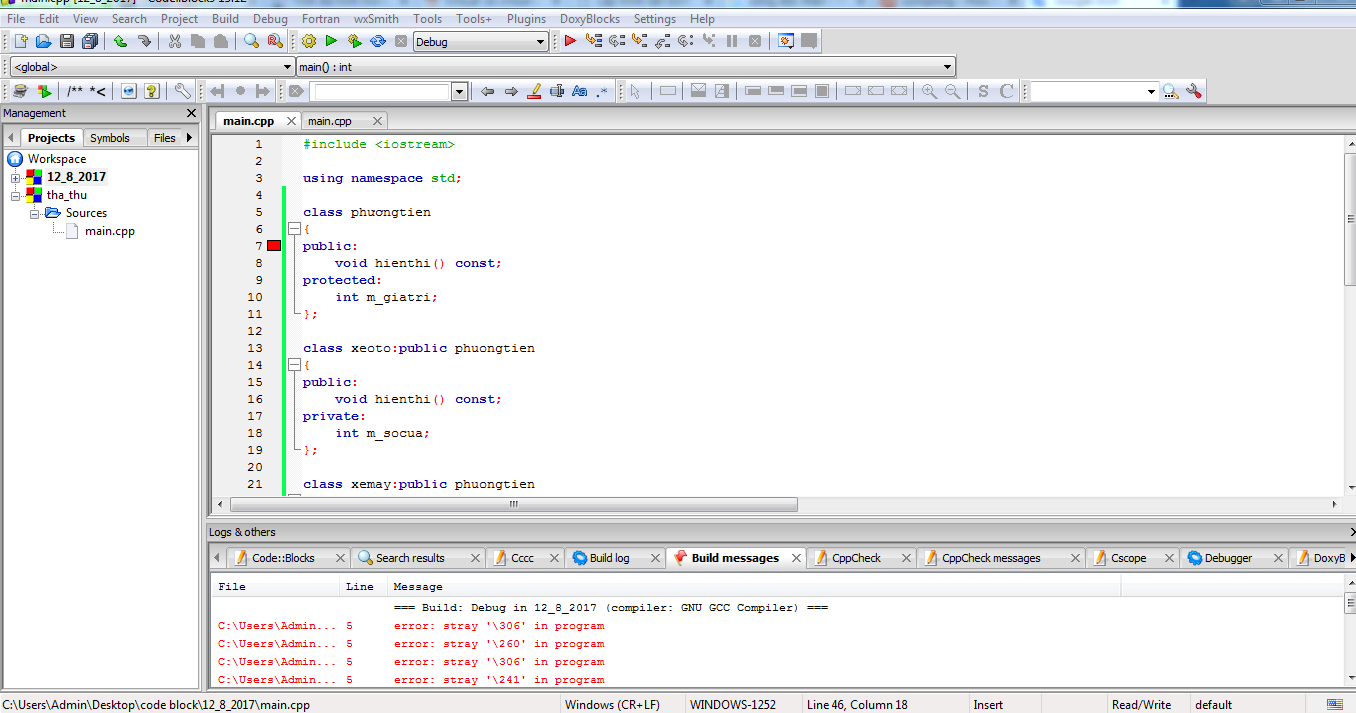The width and height of the screenshot is (1356, 713).
Task: Expand the 12_8_2017 project tree node
Action: tap(15, 177)
